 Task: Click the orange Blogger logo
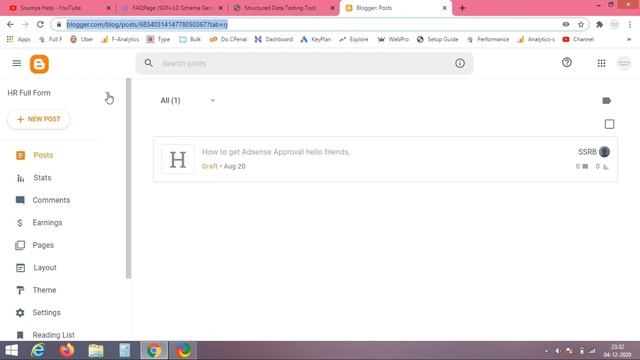tap(39, 64)
